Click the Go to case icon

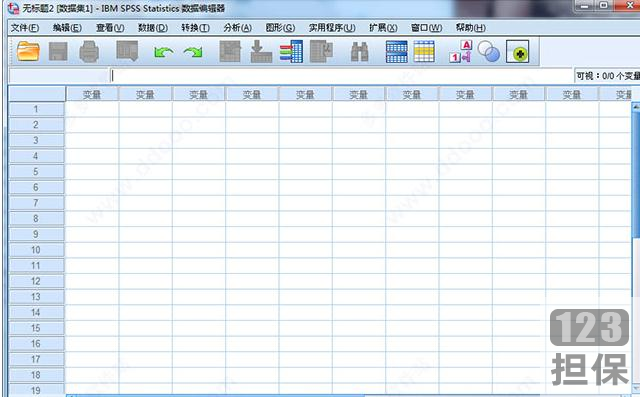point(230,51)
